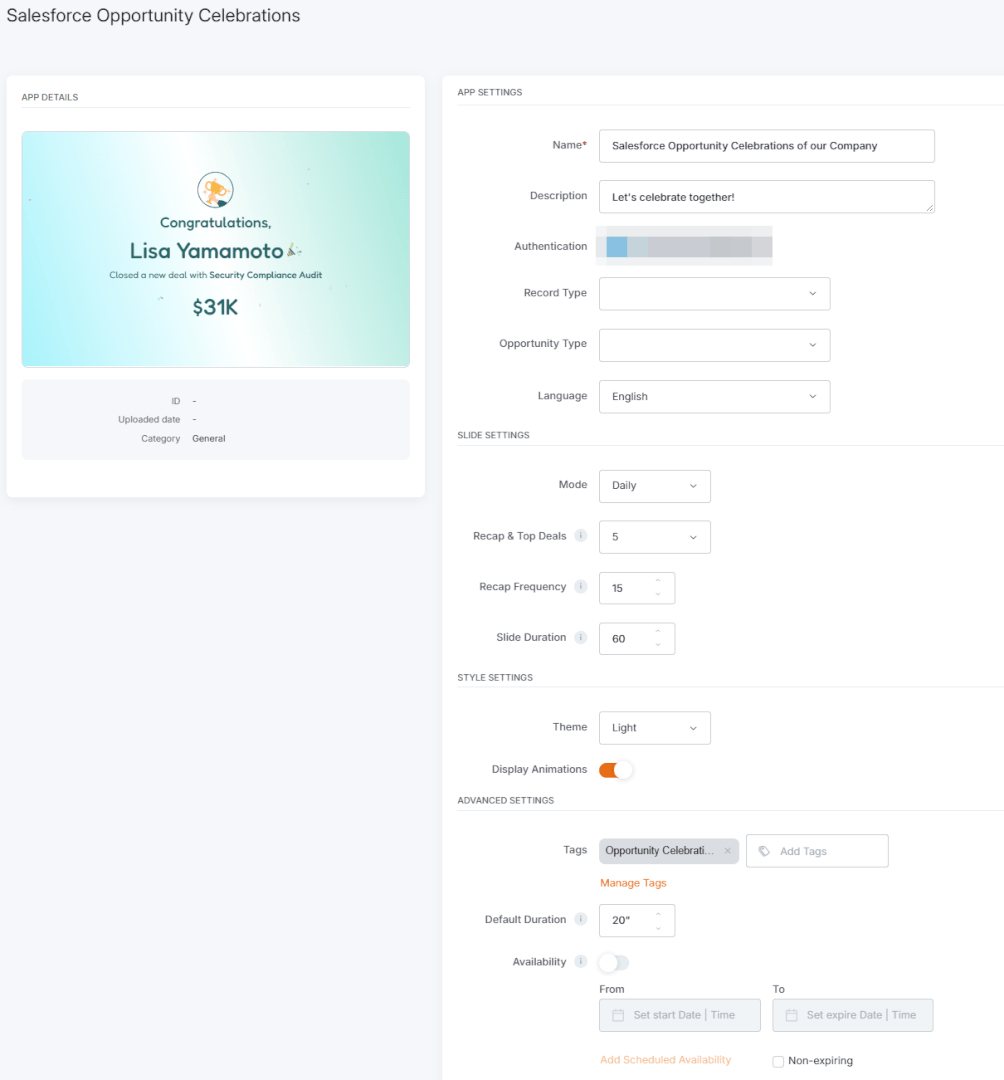Click Add Scheduled Availability link
1004x1080 pixels.
(x=665, y=1060)
